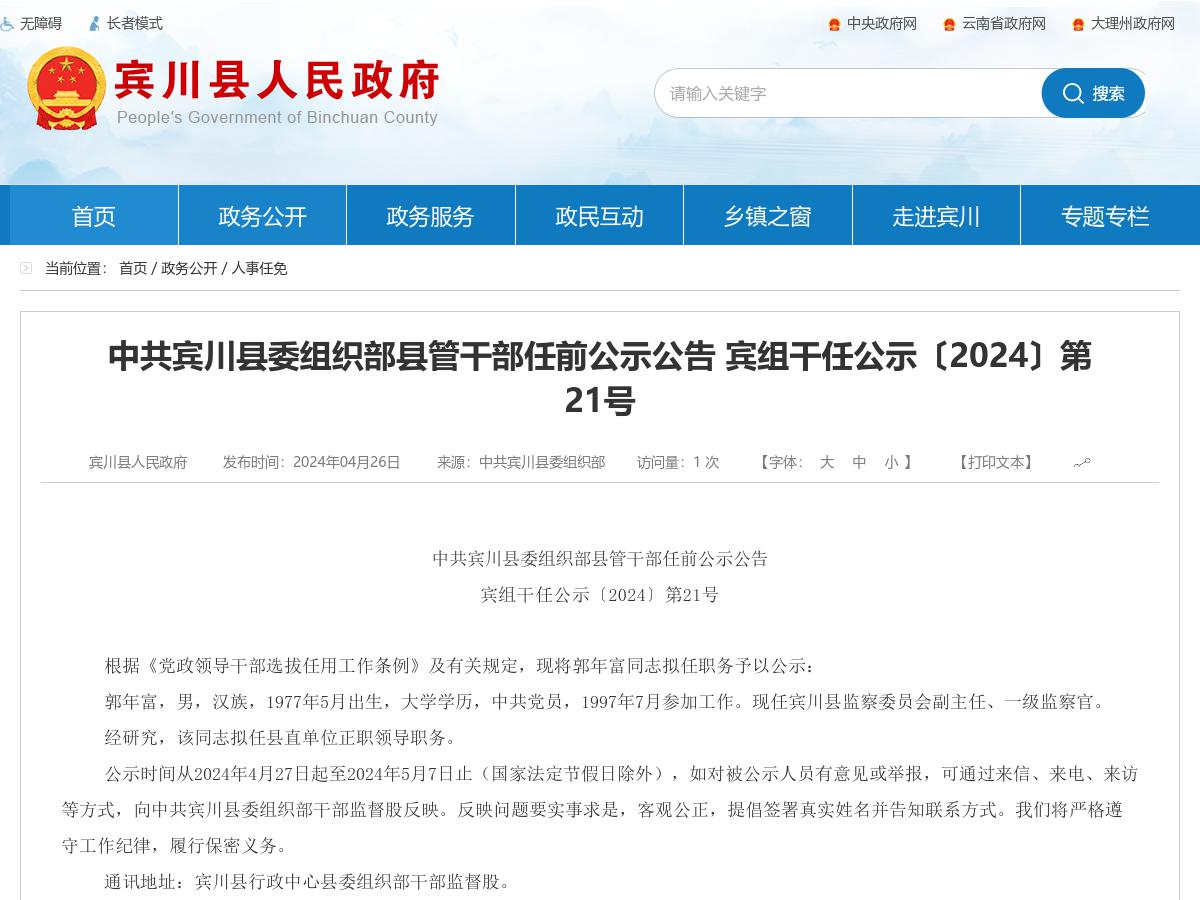Image resolution: width=1200 pixels, height=900 pixels.
Task: Click the keyword search input field
Action: coord(850,93)
